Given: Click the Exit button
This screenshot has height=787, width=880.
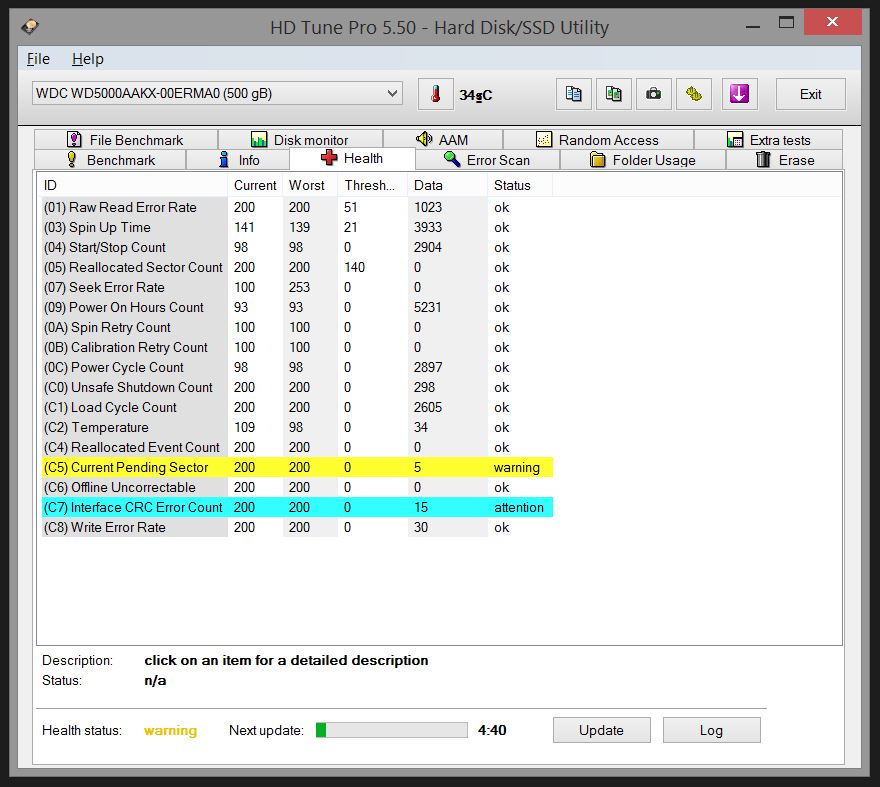Looking at the screenshot, I should pos(810,94).
